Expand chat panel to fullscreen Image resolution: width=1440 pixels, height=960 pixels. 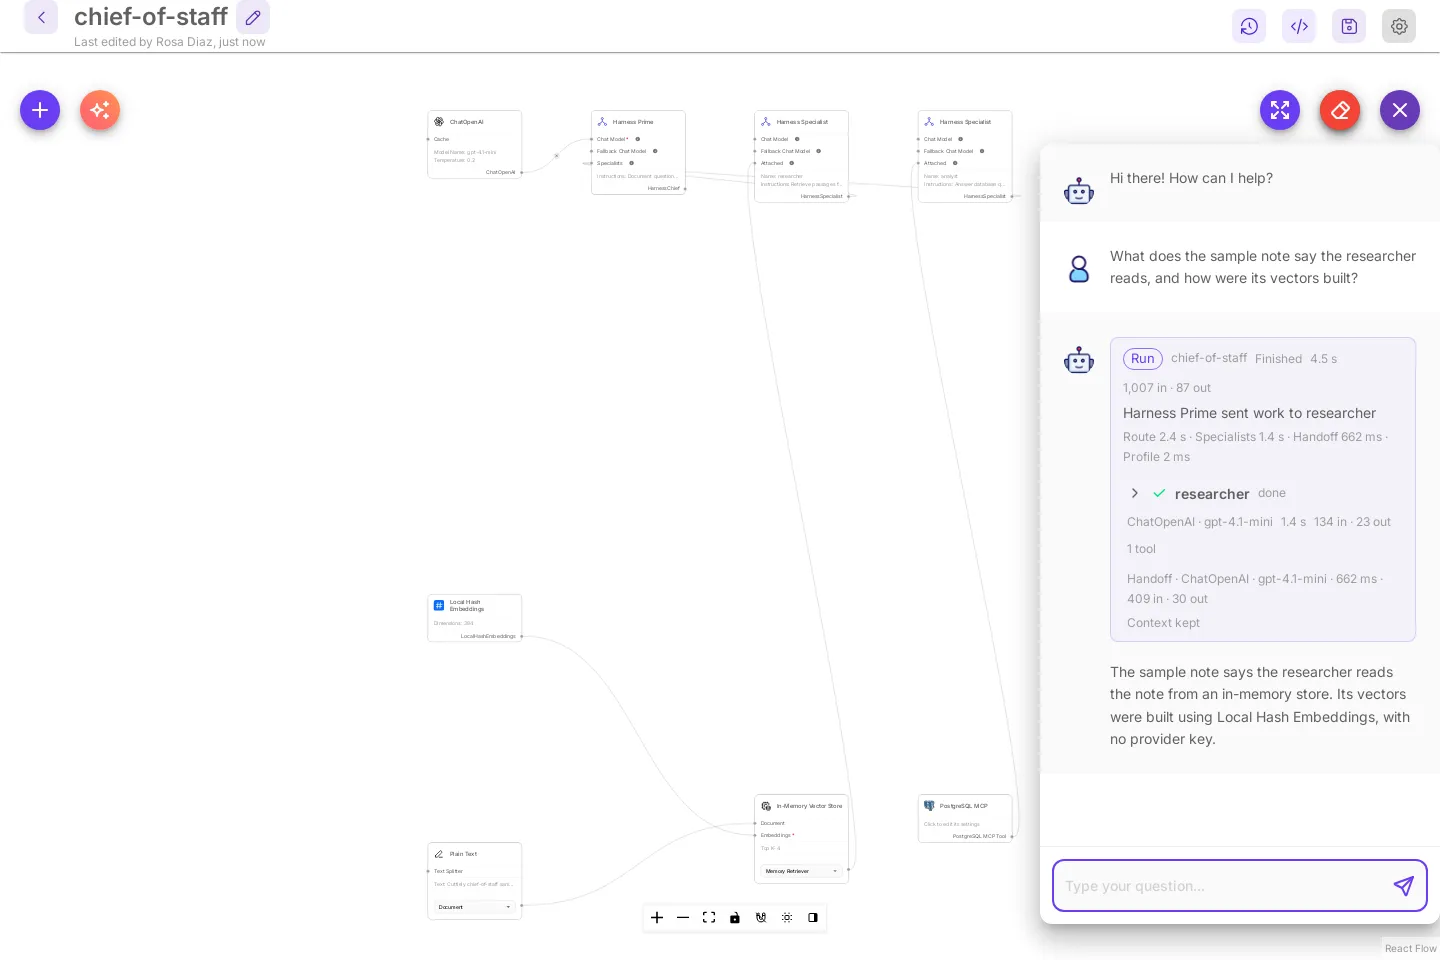pos(1280,110)
